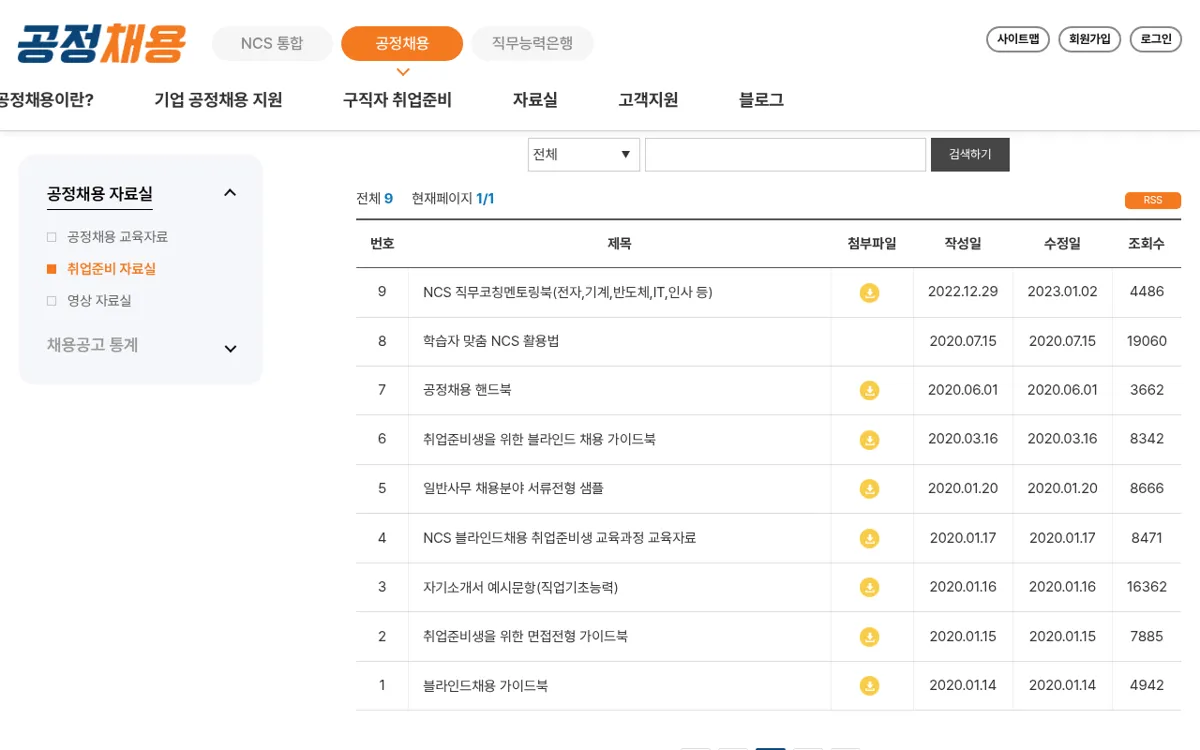Viewport: 1200px width, 750px height.
Task: Open 취업준비 자료실 in sidebar
Action: (111, 269)
